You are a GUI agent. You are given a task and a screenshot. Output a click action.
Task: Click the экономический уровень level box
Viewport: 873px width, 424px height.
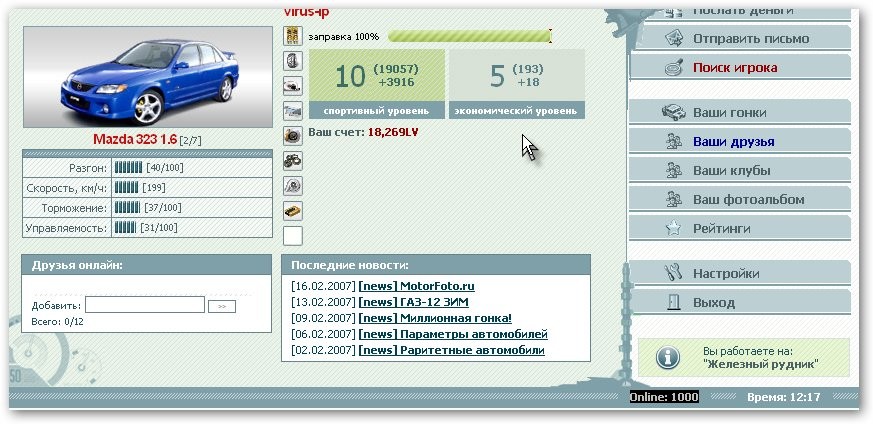[x=517, y=83]
